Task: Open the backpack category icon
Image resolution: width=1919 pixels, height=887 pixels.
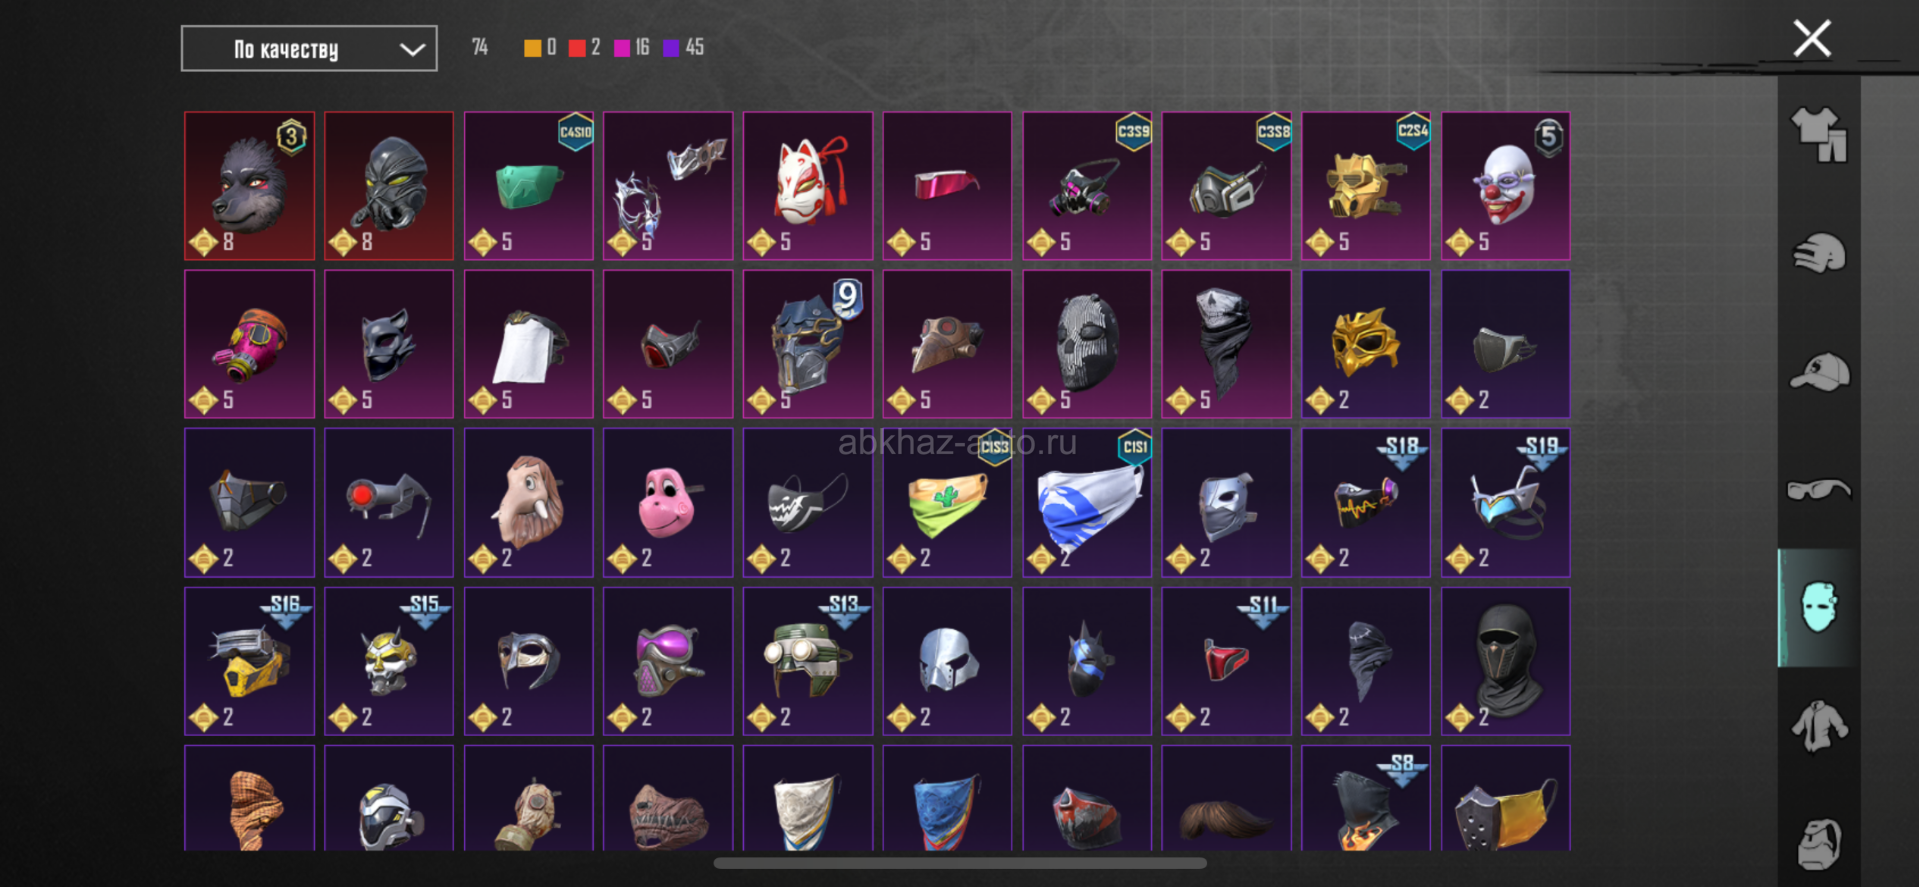Action: click(x=1819, y=844)
